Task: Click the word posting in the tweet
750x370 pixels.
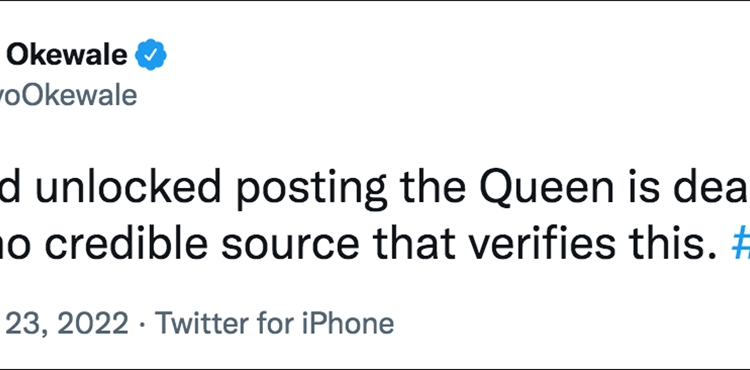Action: click(312, 189)
